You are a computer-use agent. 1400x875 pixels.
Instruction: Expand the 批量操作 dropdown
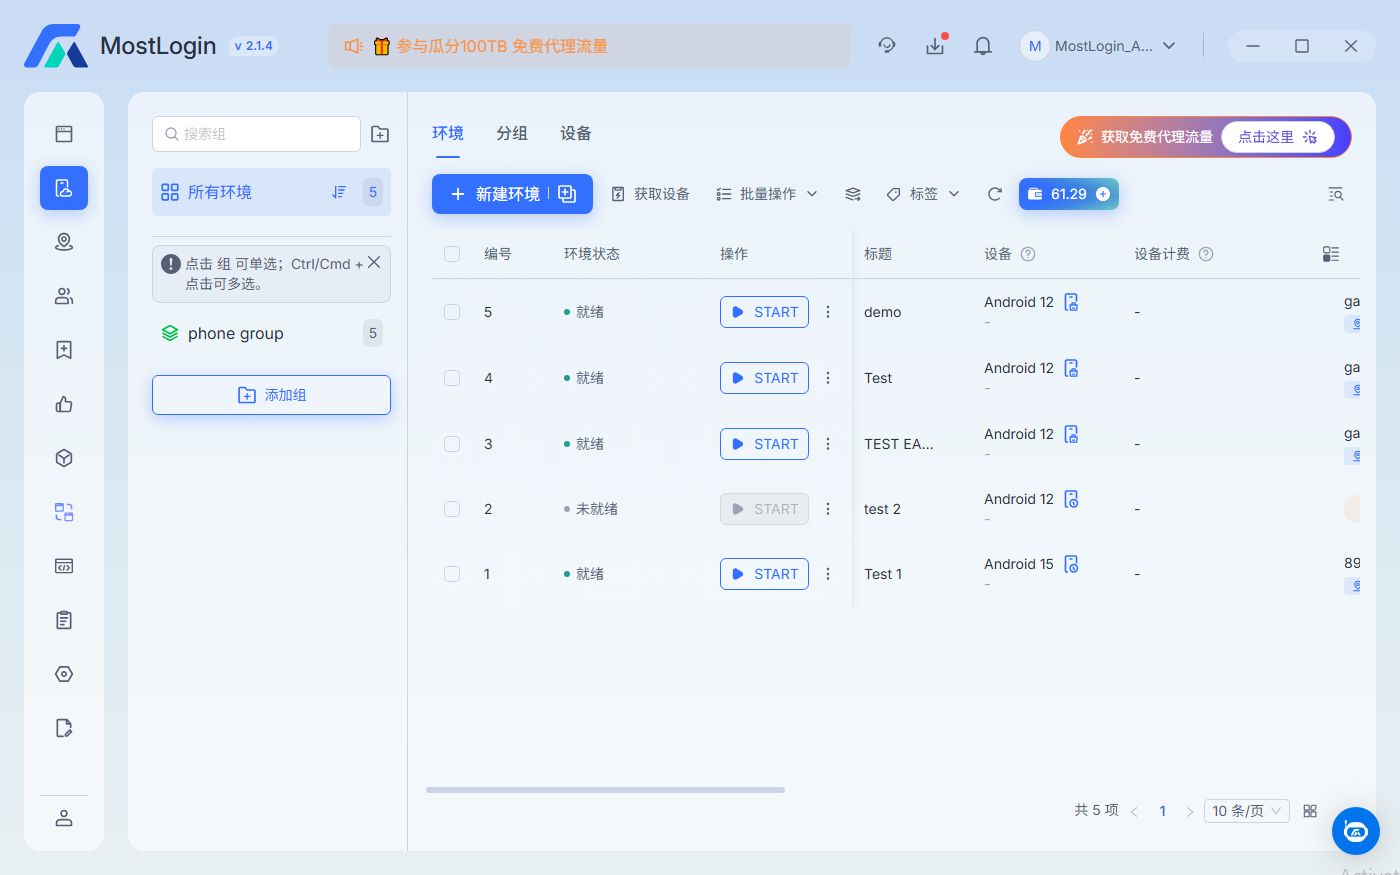click(767, 194)
